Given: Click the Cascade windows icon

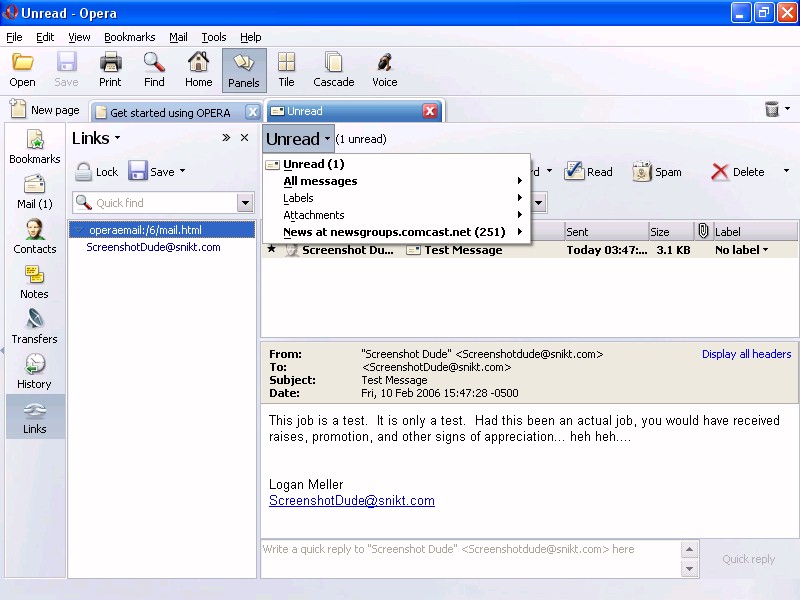Looking at the screenshot, I should click(x=333, y=70).
